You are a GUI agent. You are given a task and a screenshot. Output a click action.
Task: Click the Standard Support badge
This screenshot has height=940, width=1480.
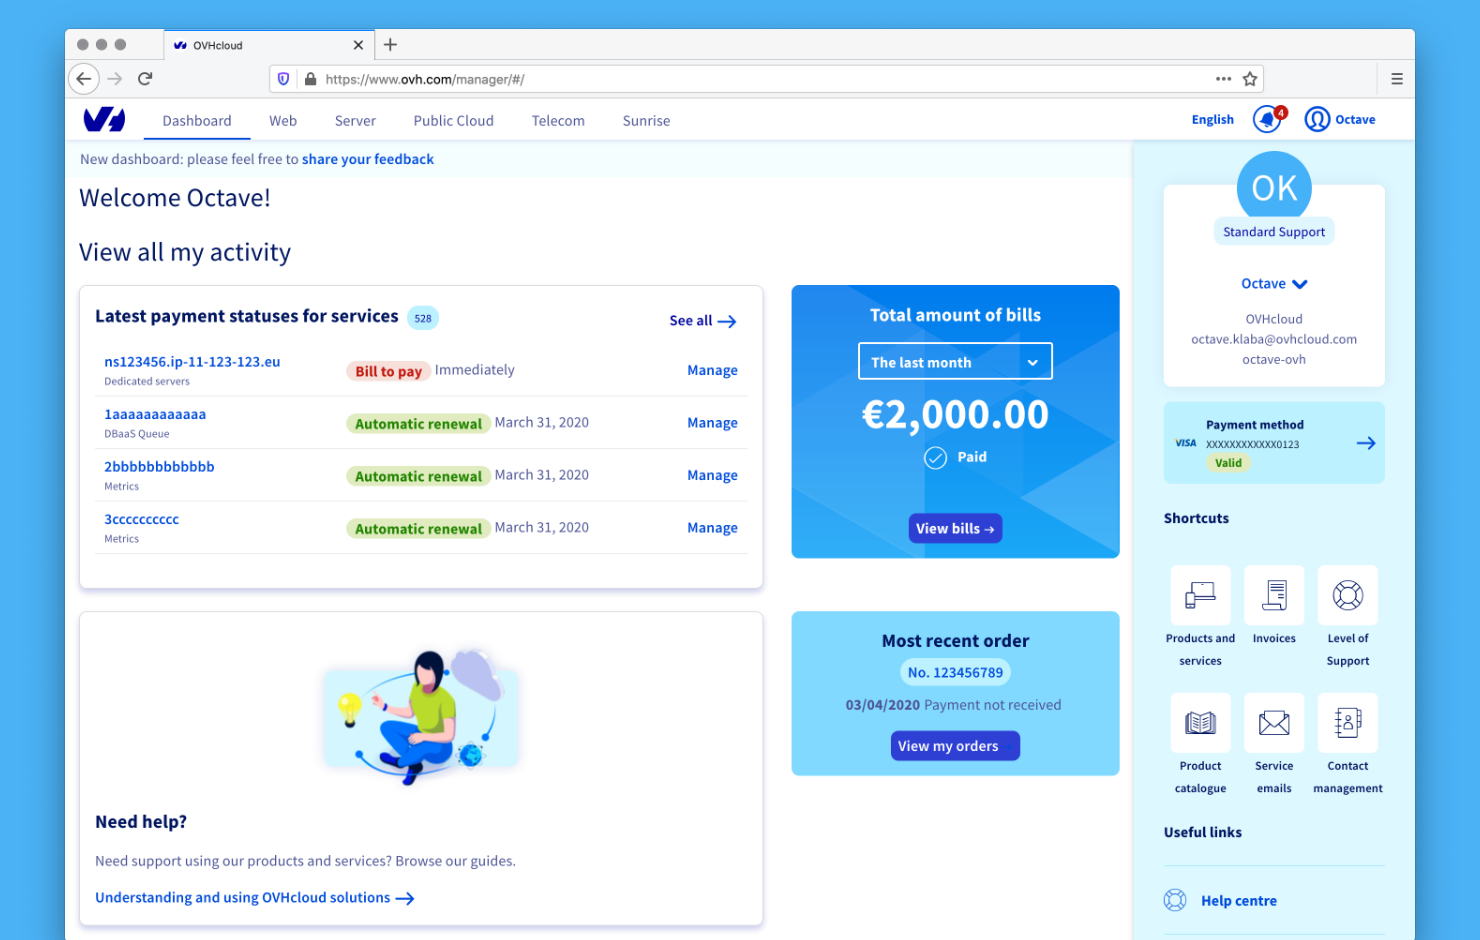pyautogui.click(x=1274, y=232)
